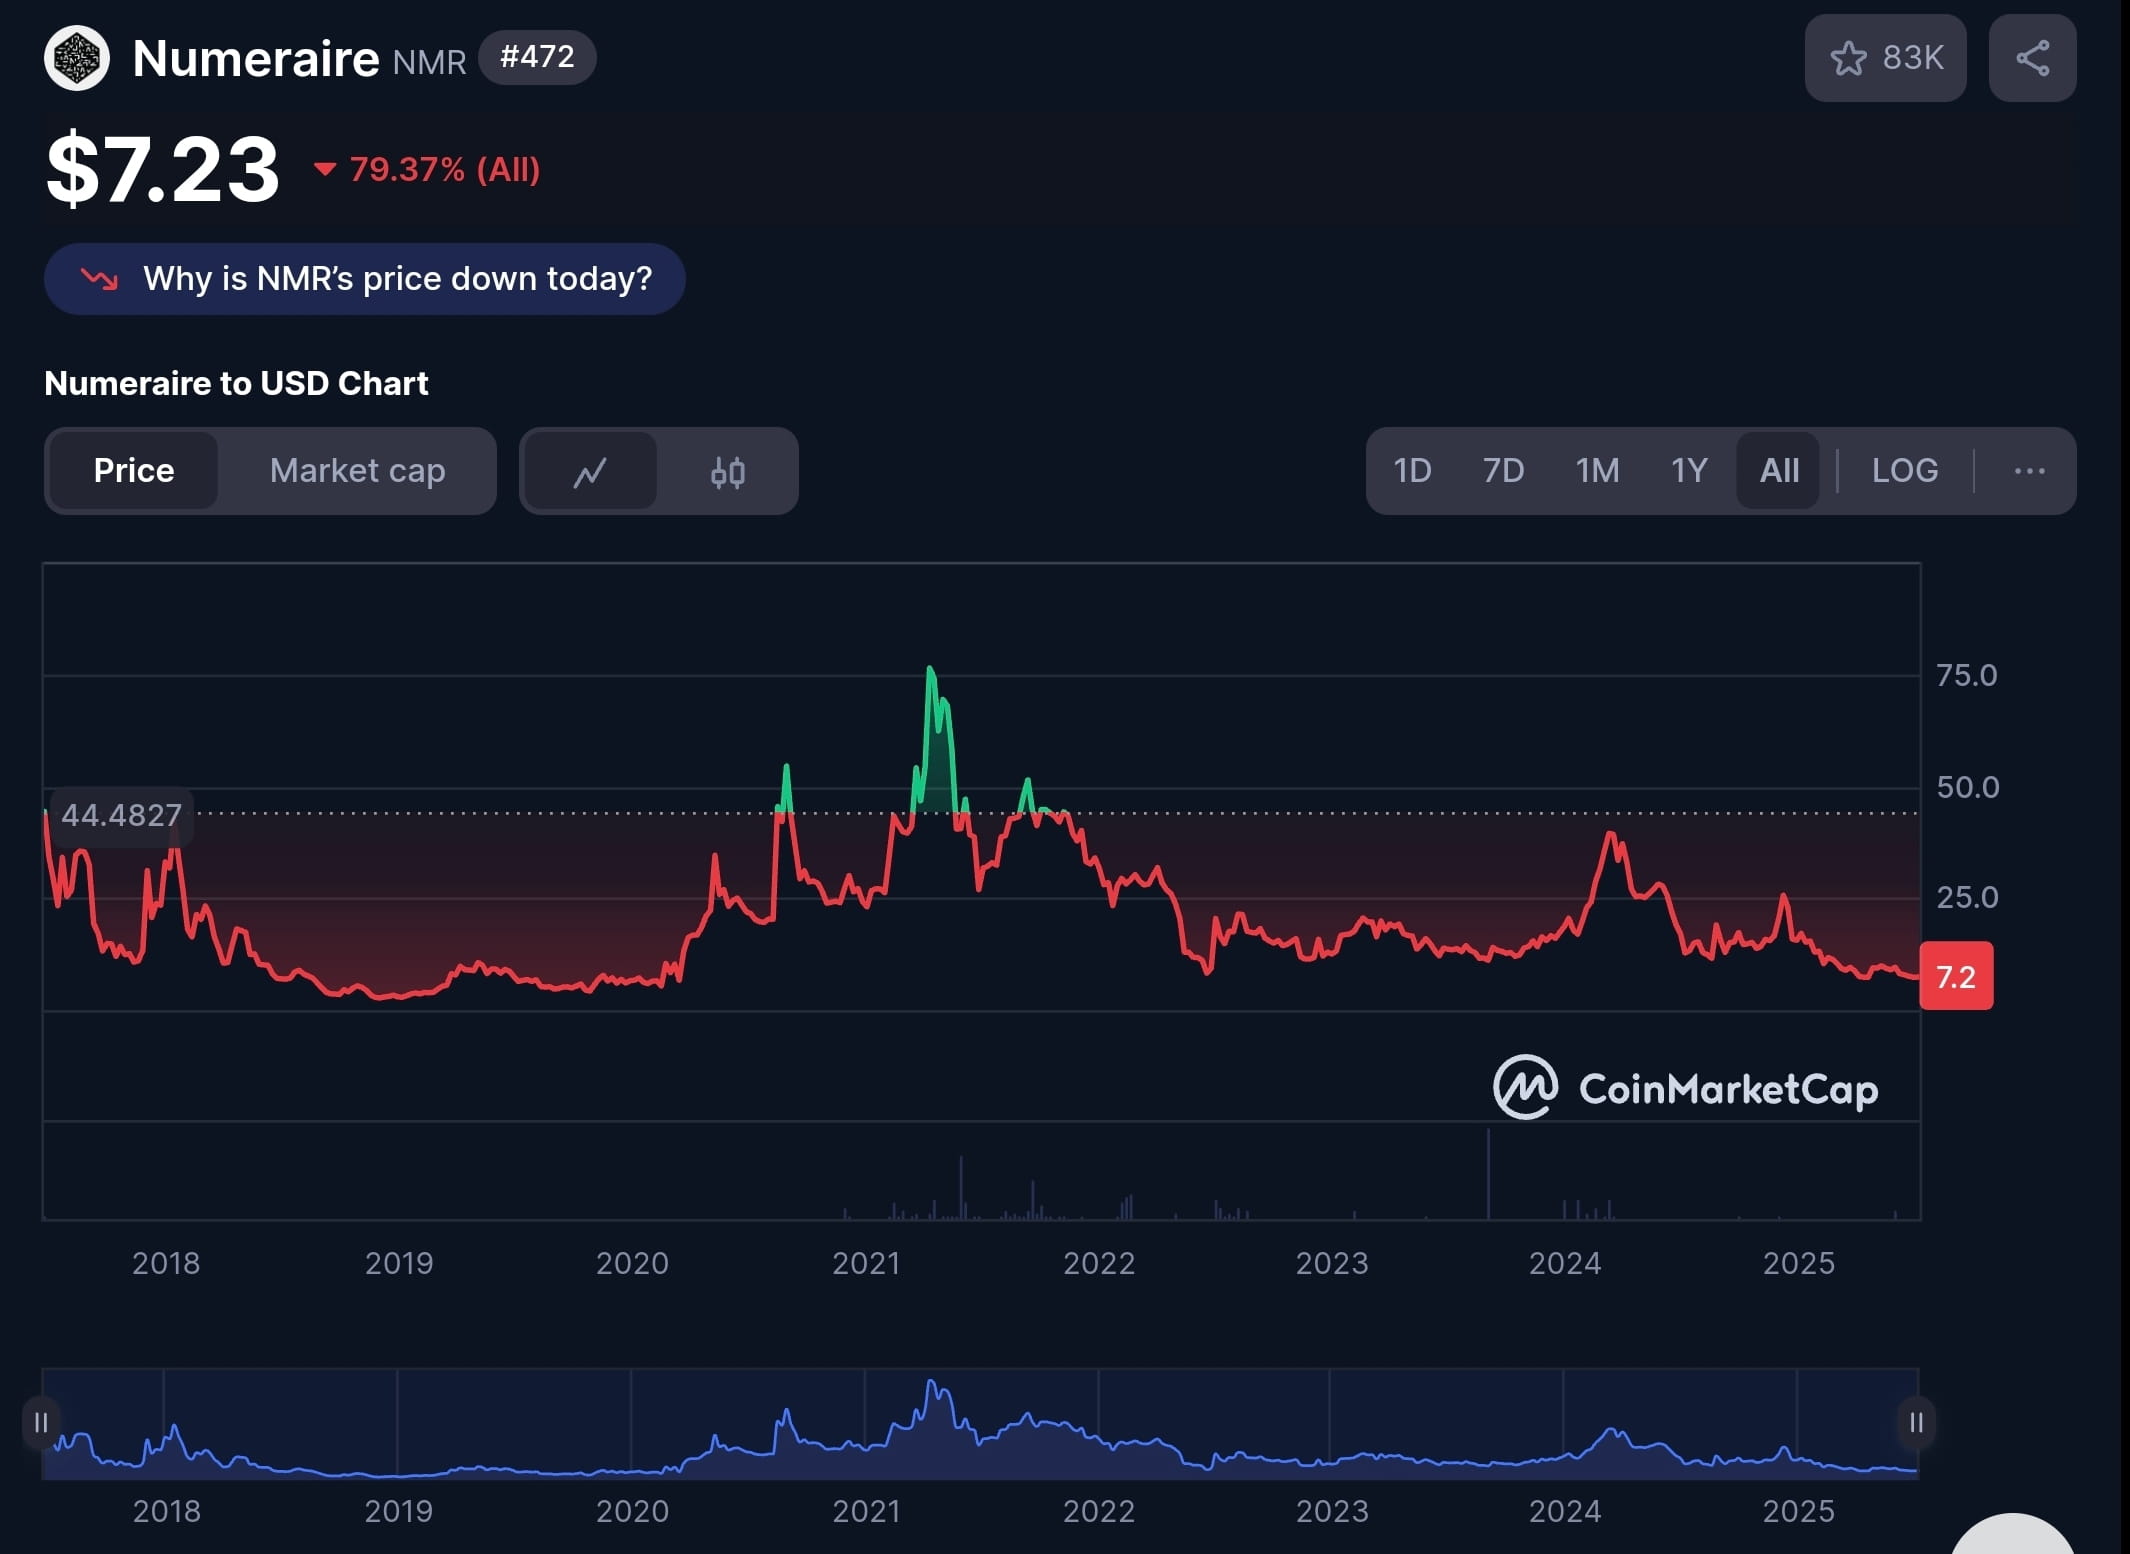Select the 1D time range

(1412, 470)
